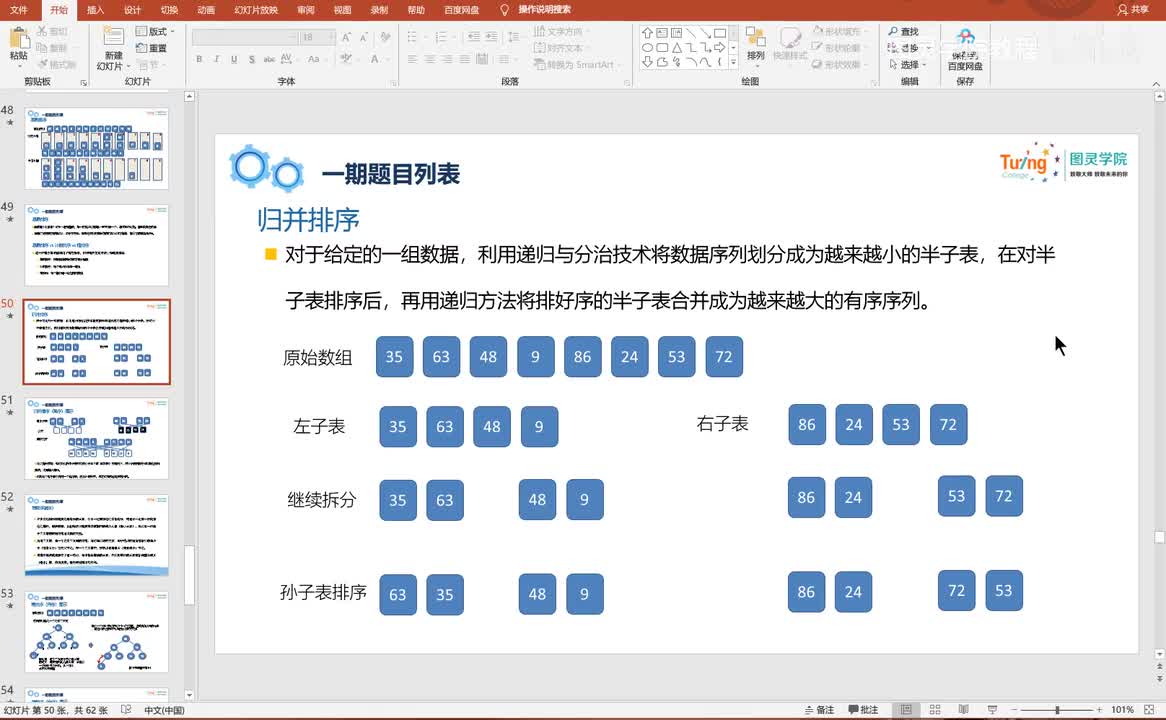Click the Reset (重置) slide button
The image size is (1166, 720).
tap(152, 48)
